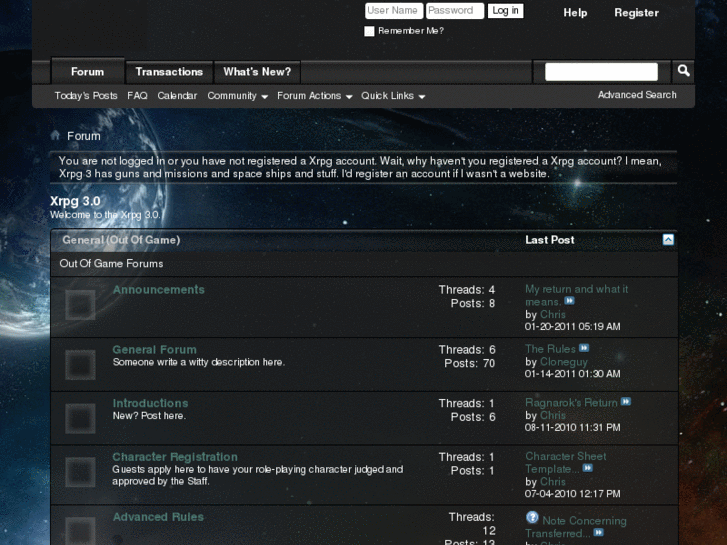Open General (Out Of Game) category title
This screenshot has width=727, height=545.
pyautogui.click(x=121, y=240)
